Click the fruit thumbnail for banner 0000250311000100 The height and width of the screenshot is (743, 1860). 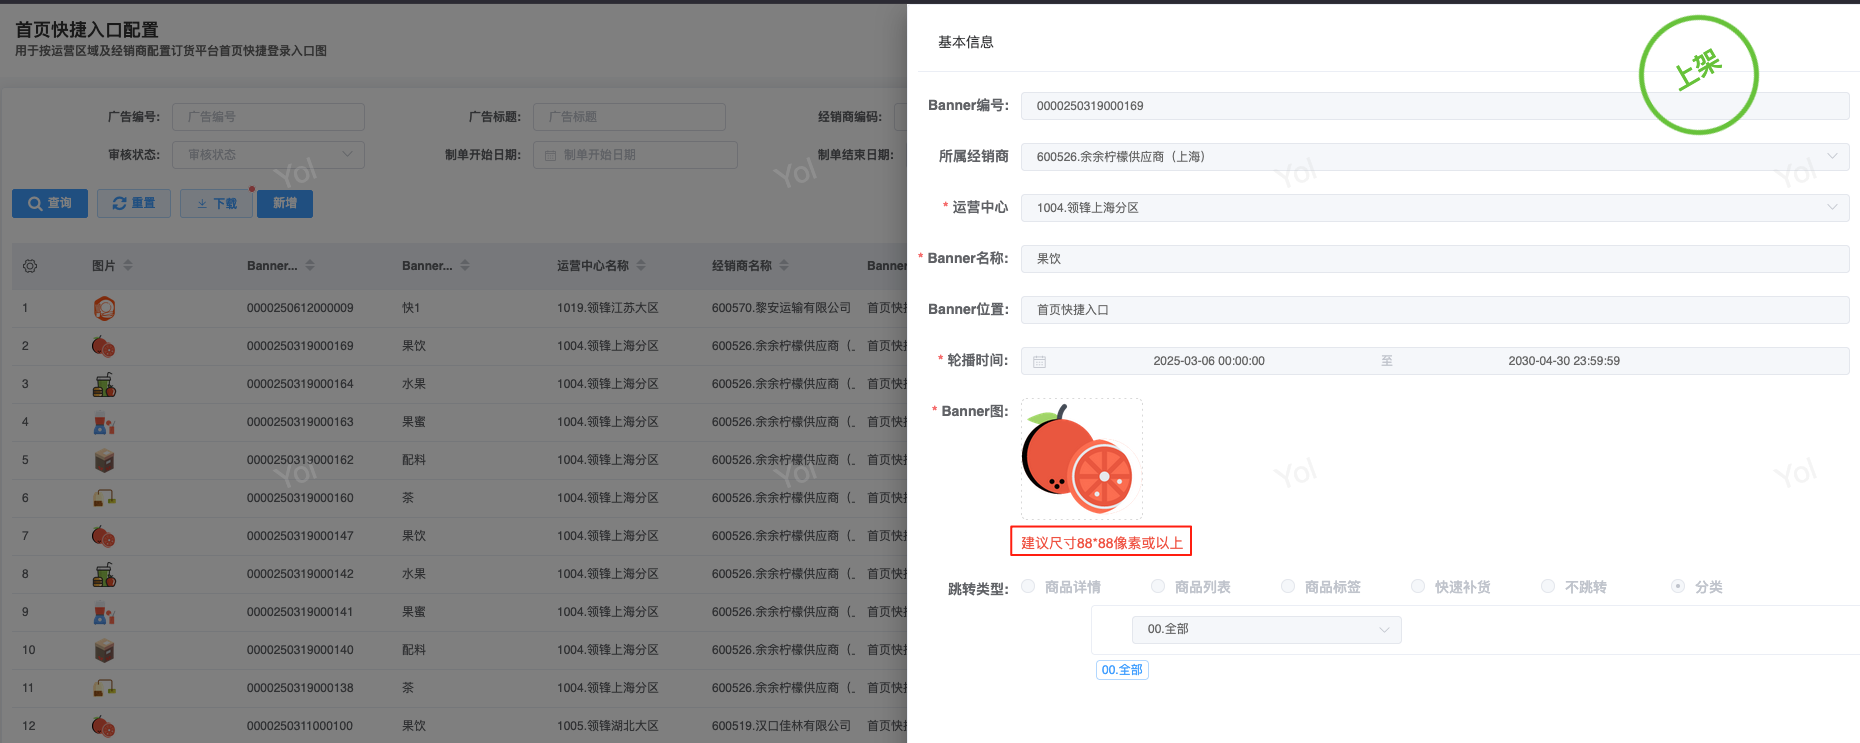(104, 726)
